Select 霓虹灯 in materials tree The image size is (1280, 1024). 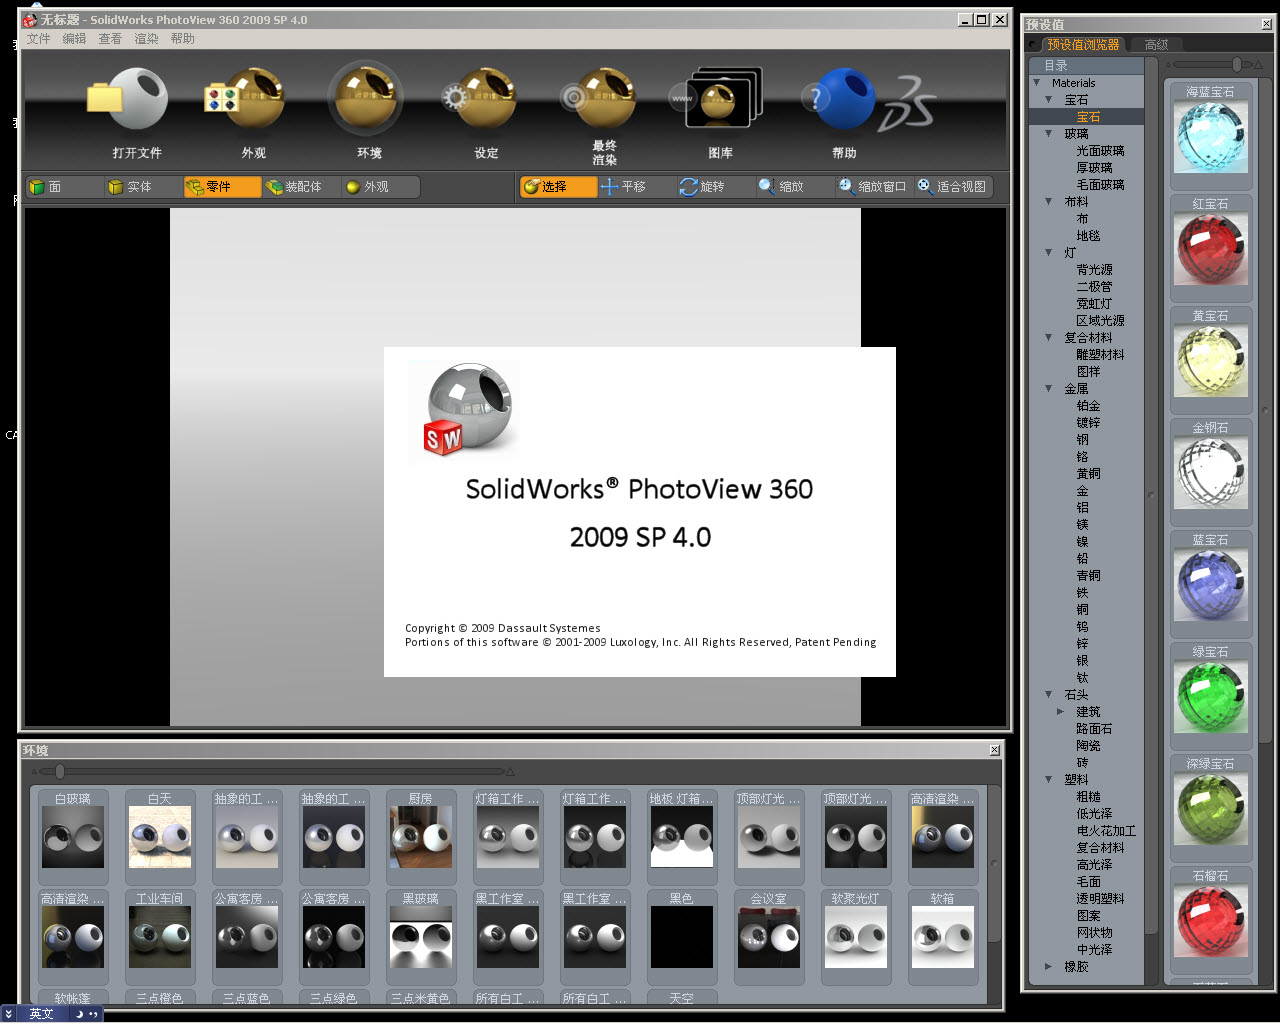coord(1094,304)
